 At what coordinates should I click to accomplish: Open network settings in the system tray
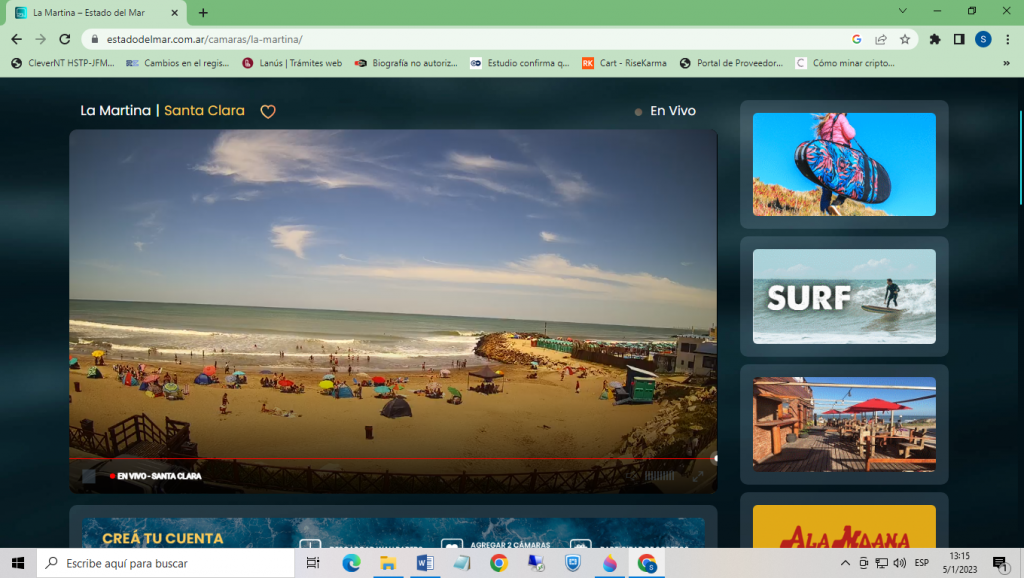[x=882, y=563]
